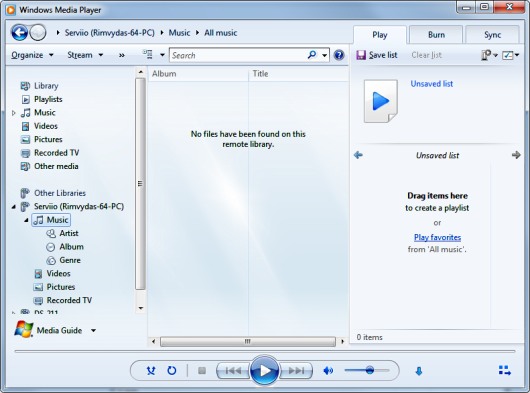Click the Unsaved list title link

point(432,84)
